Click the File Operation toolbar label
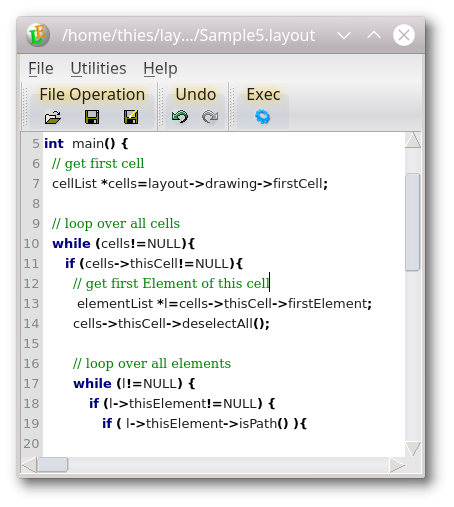The height and width of the screenshot is (507, 454). click(92, 94)
